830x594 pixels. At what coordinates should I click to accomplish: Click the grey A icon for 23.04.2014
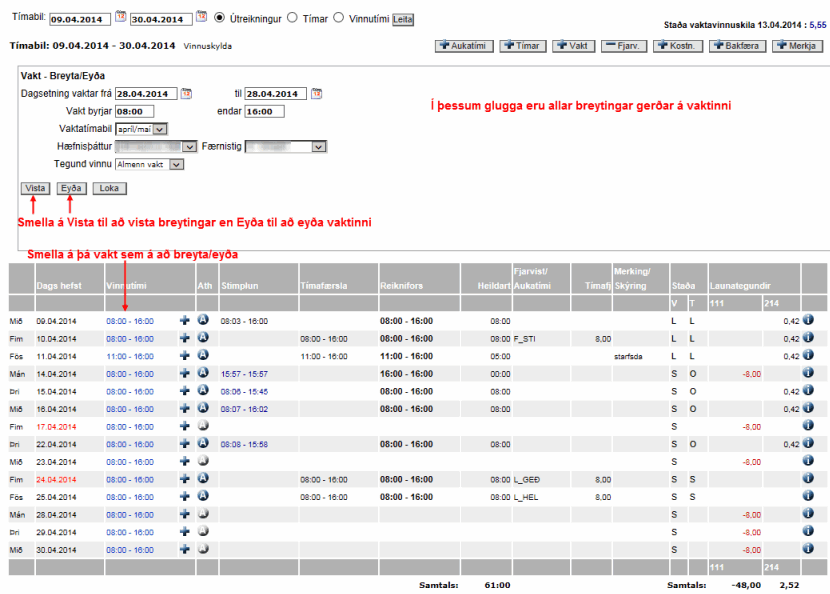point(203,461)
